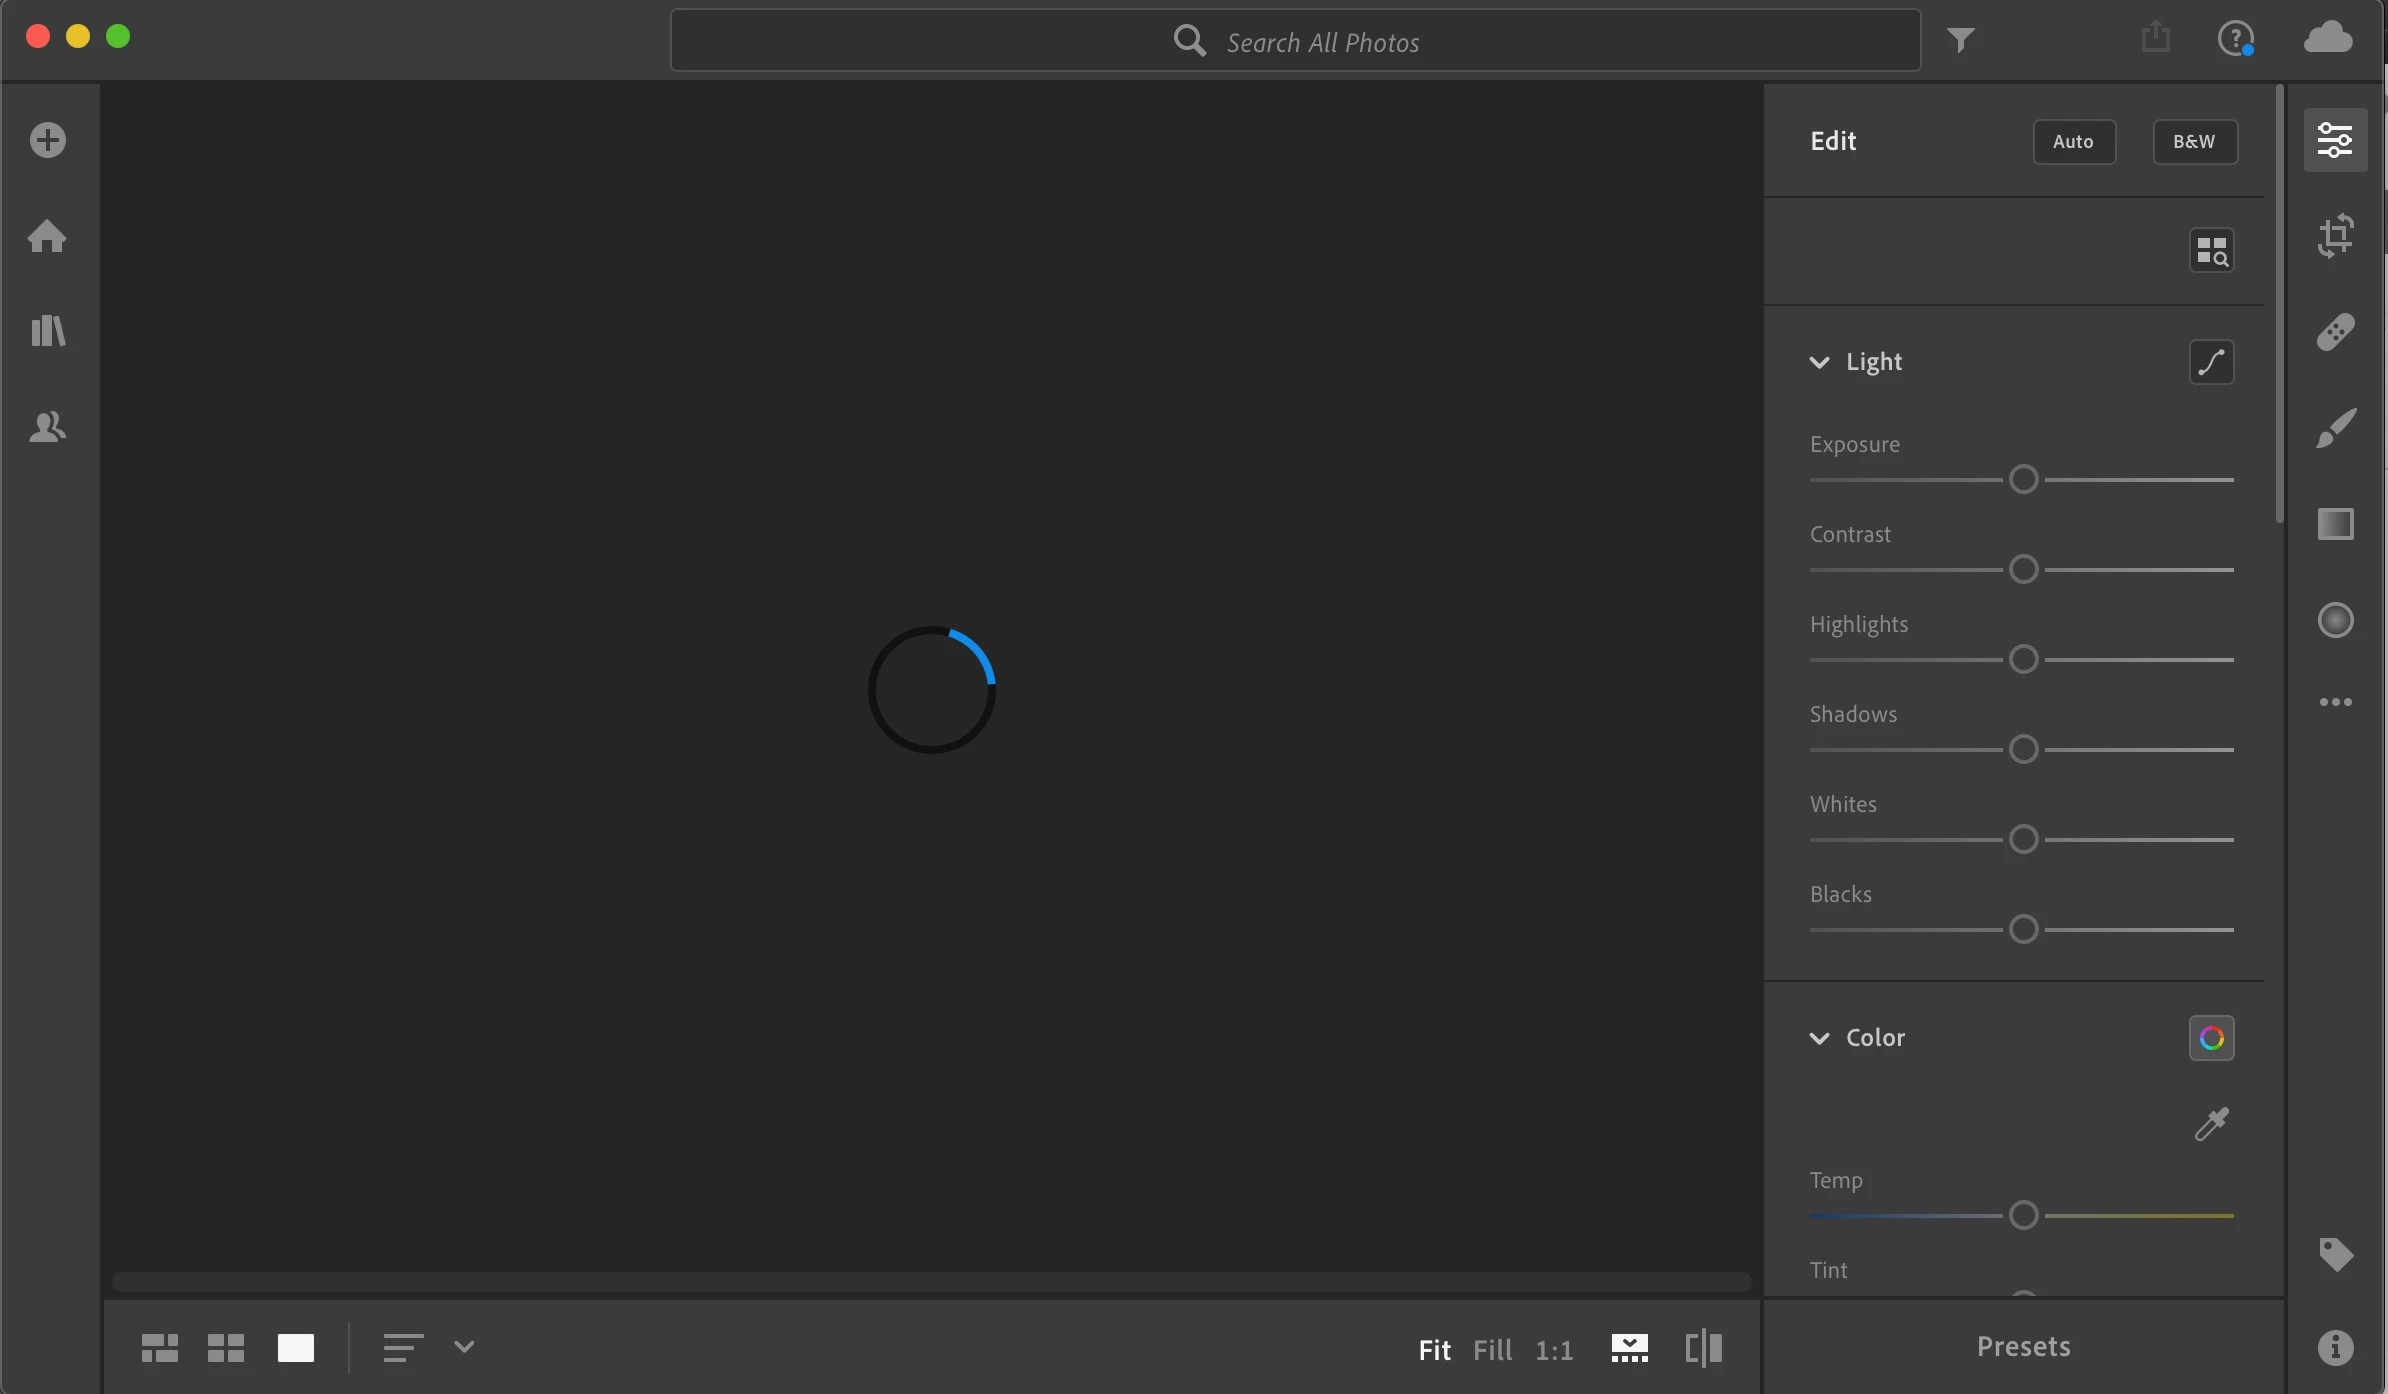Open the Keywords tag panel
Image resolution: width=2388 pixels, height=1394 pixels.
click(x=2335, y=1253)
